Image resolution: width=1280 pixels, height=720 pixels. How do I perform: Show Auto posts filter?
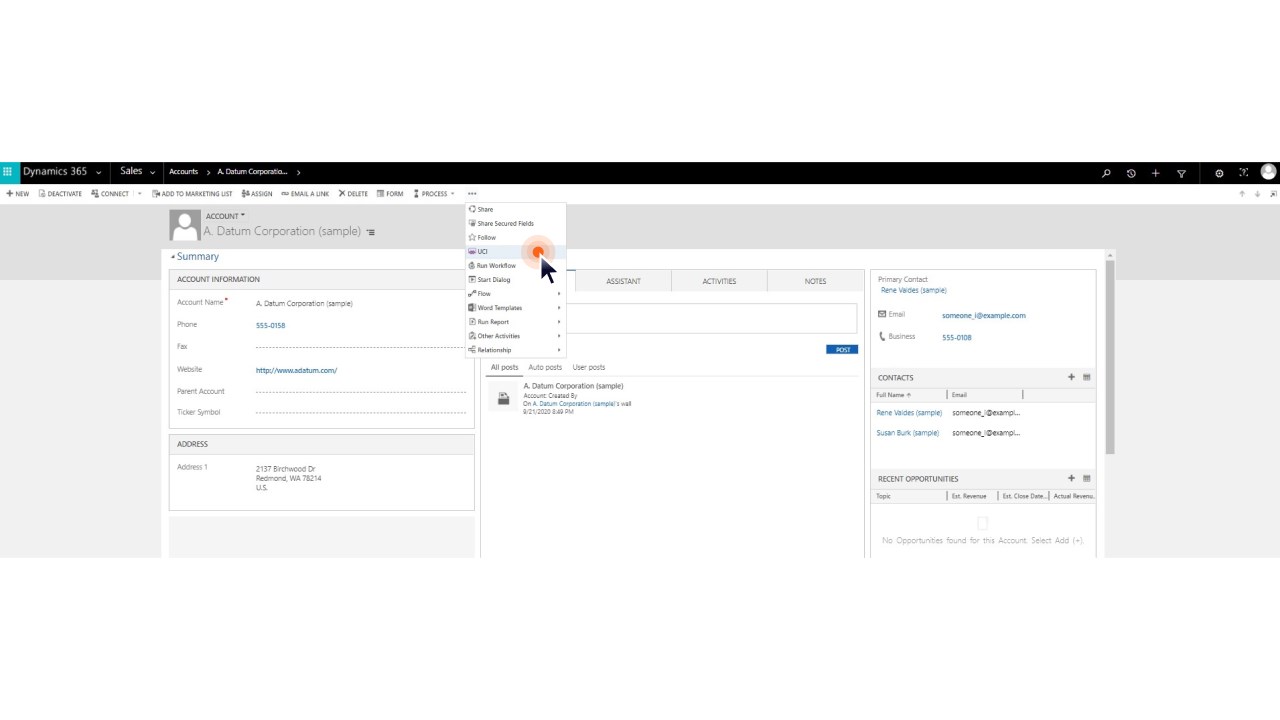coord(545,367)
